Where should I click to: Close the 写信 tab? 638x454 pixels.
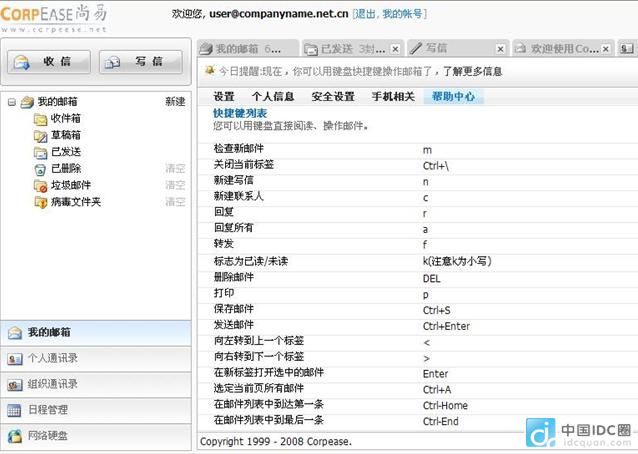(500, 49)
